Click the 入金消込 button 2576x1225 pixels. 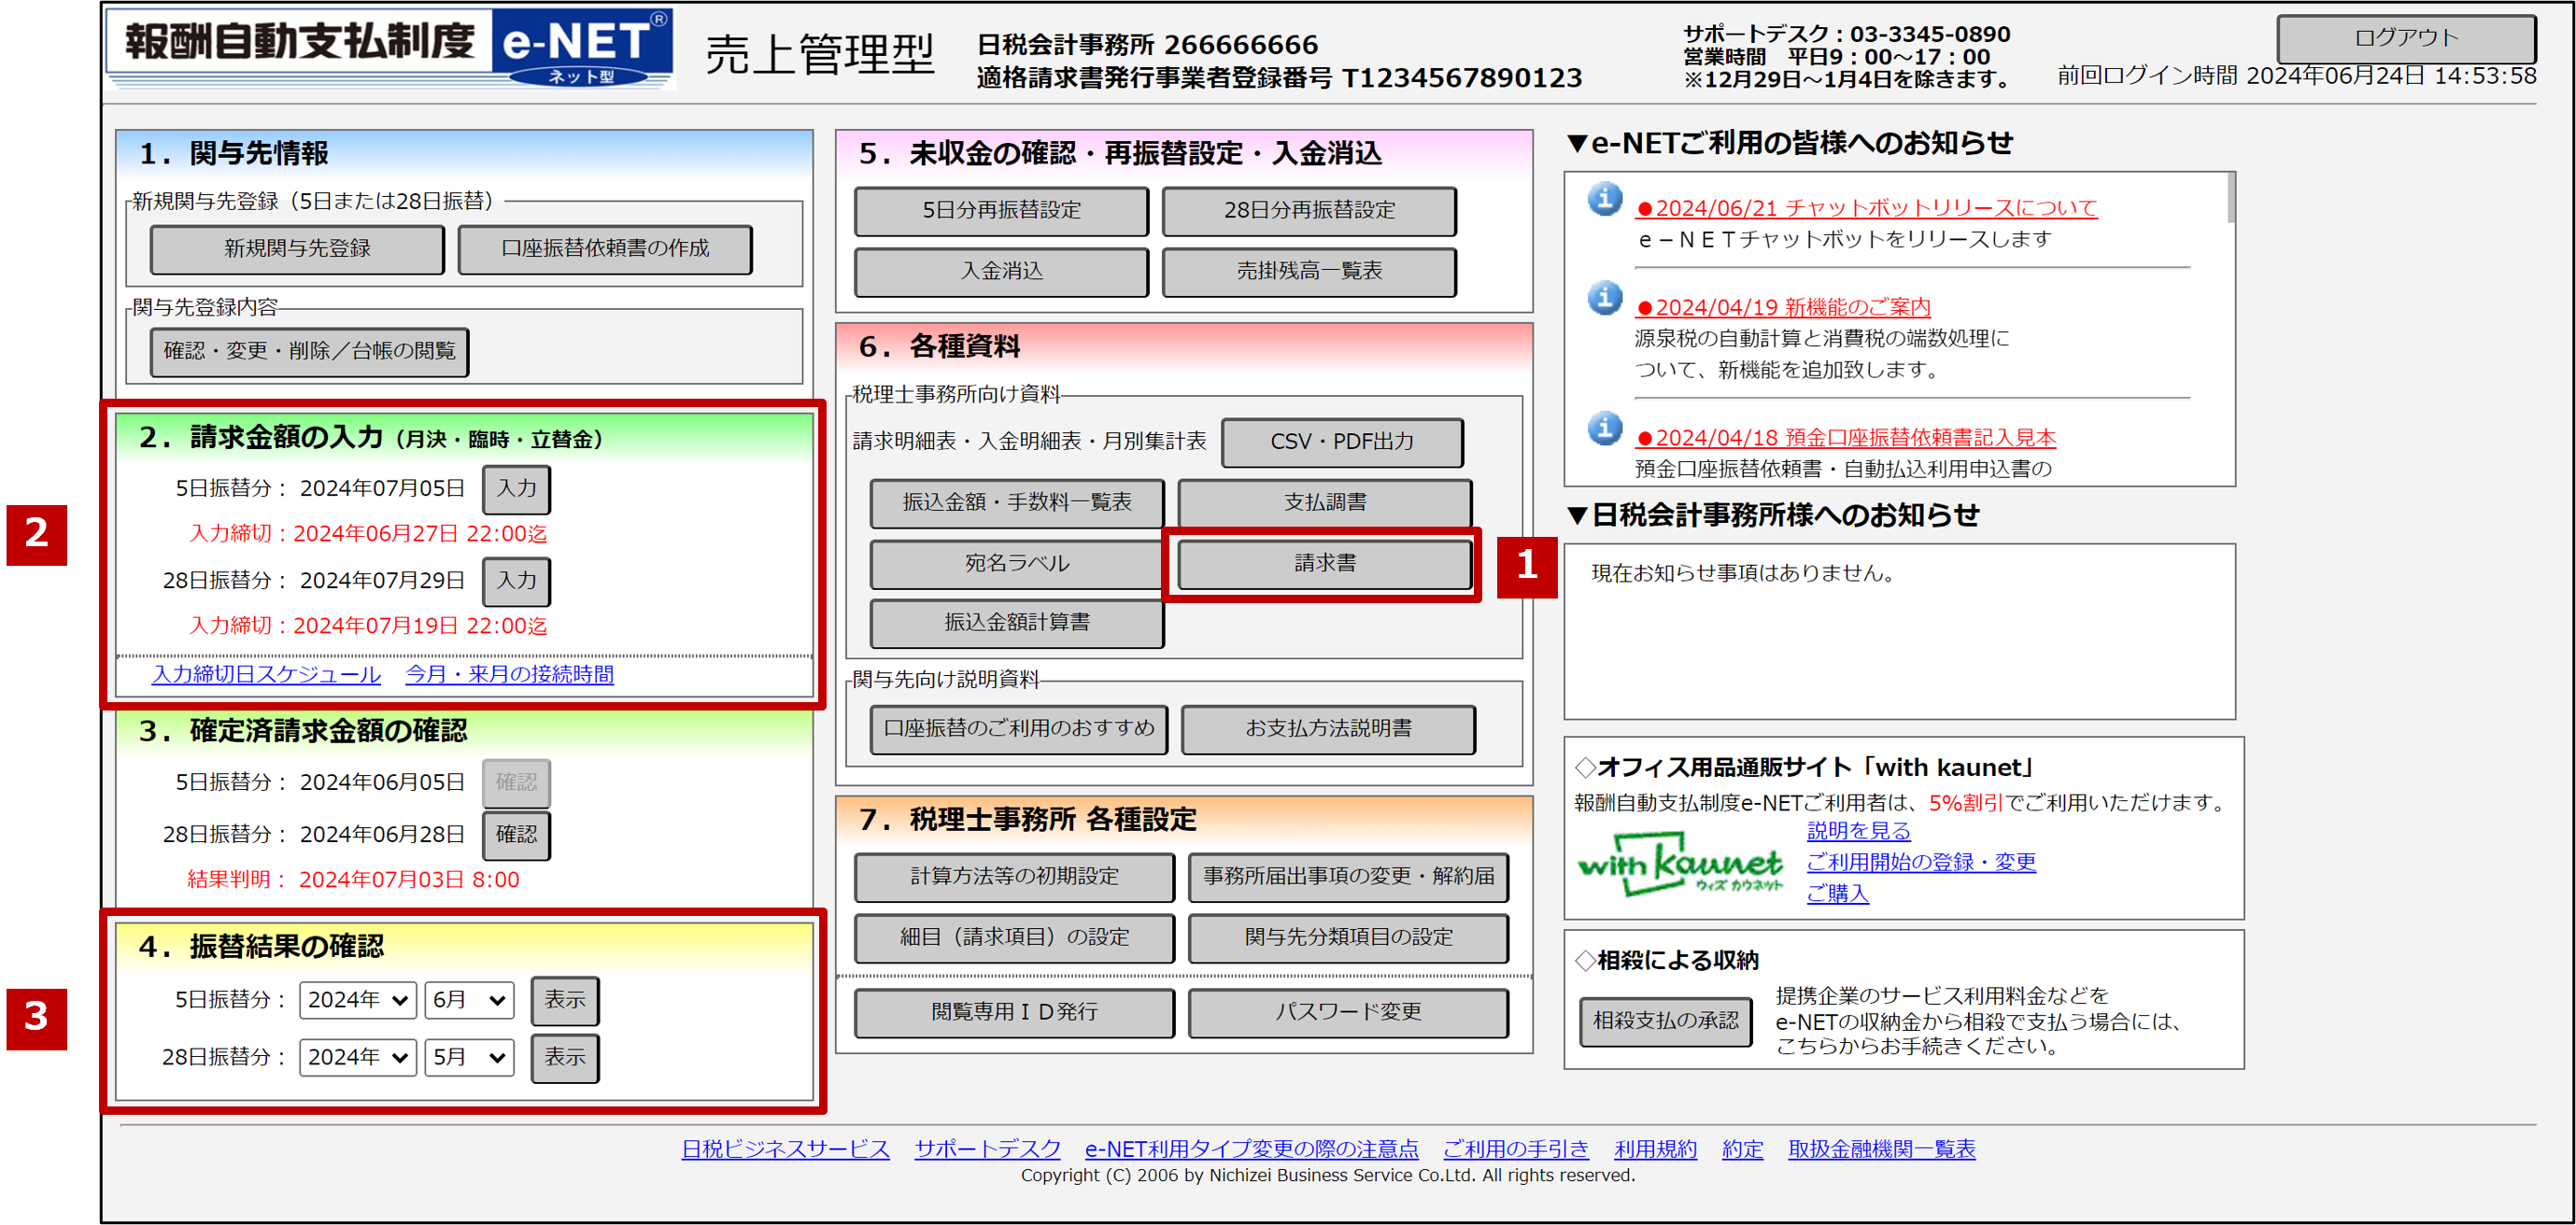1001,272
